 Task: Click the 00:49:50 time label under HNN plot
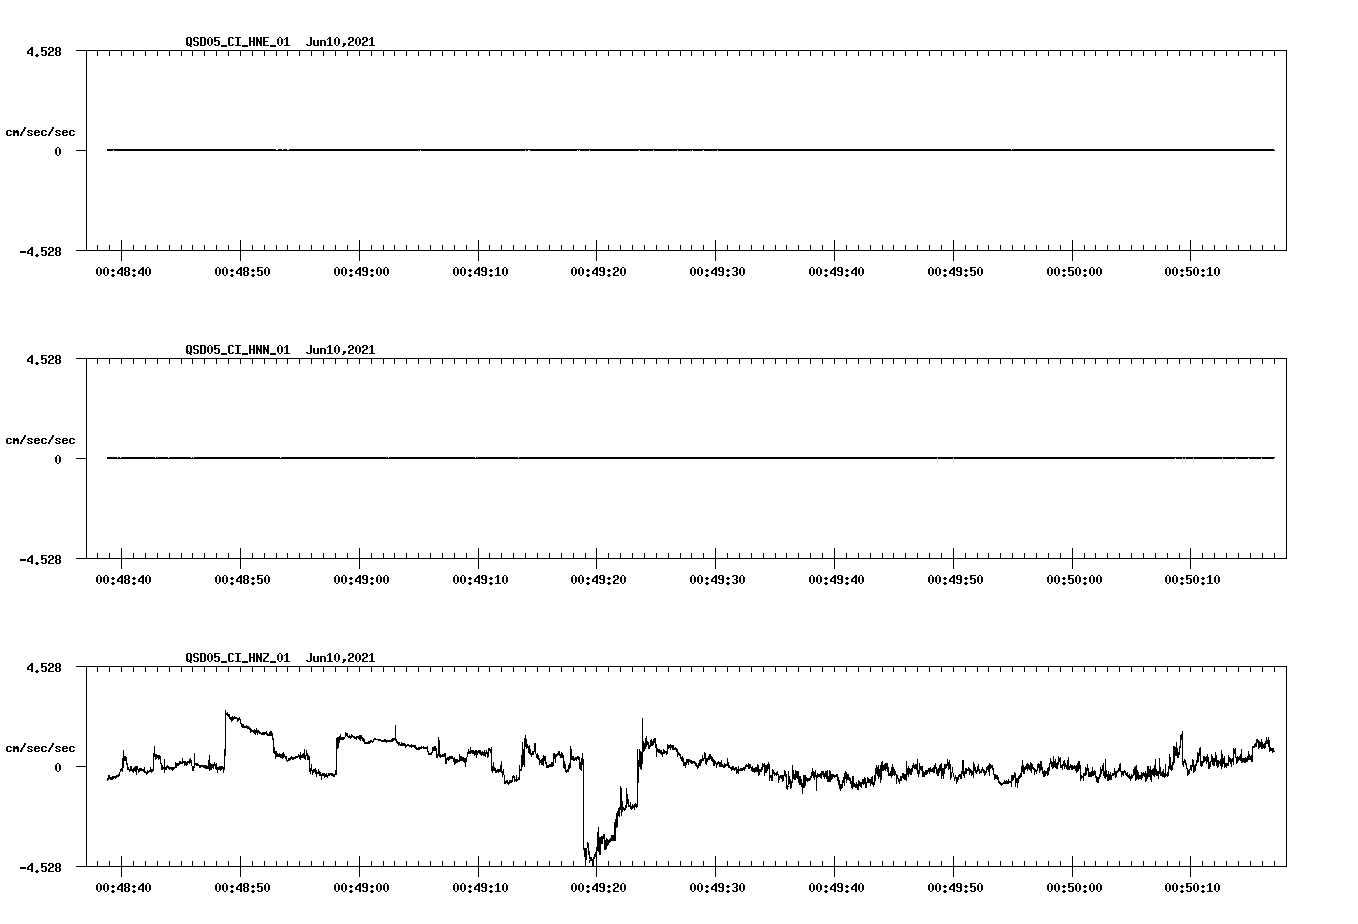(x=955, y=579)
